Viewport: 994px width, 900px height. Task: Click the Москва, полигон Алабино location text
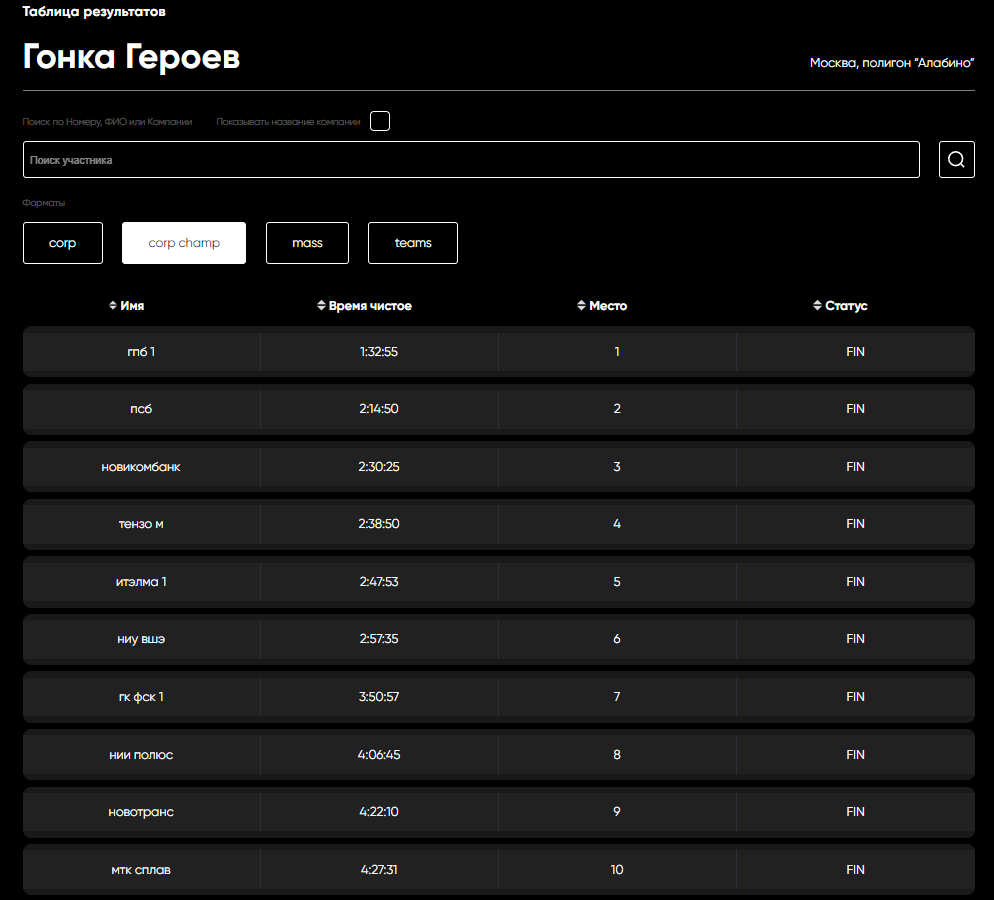click(x=891, y=63)
